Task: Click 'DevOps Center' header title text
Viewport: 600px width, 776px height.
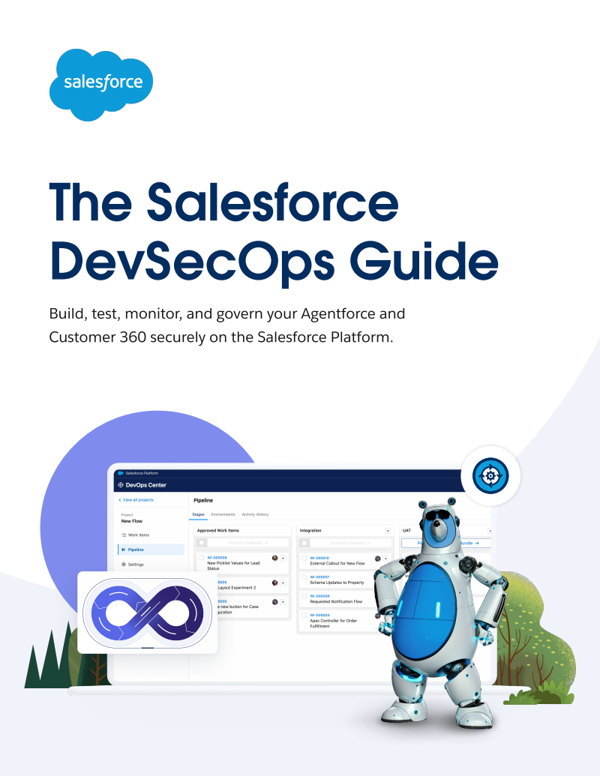Action: (146, 485)
